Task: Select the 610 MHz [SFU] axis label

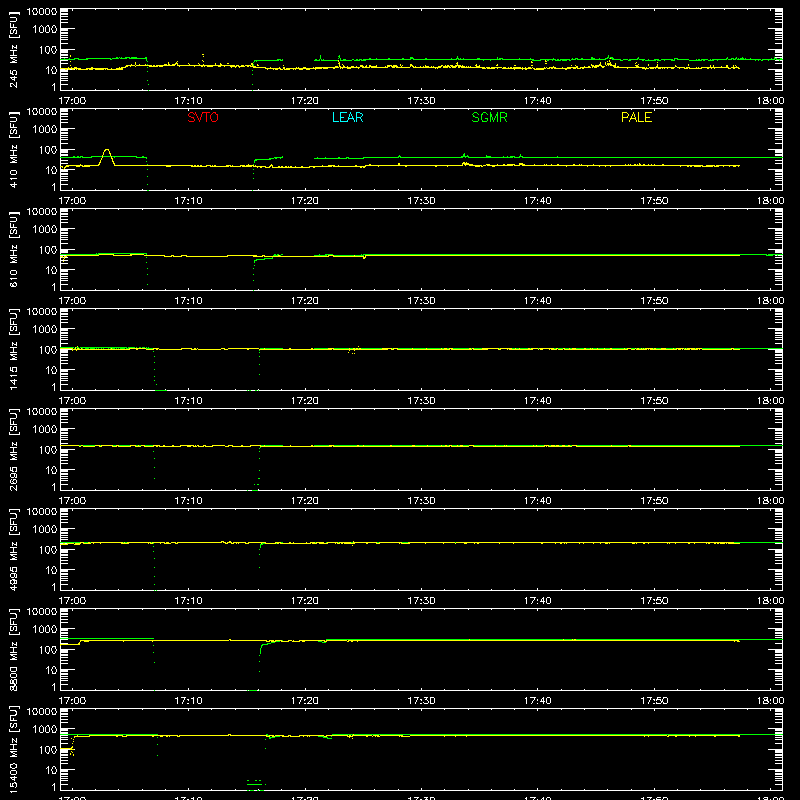Action: [x=13, y=249]
